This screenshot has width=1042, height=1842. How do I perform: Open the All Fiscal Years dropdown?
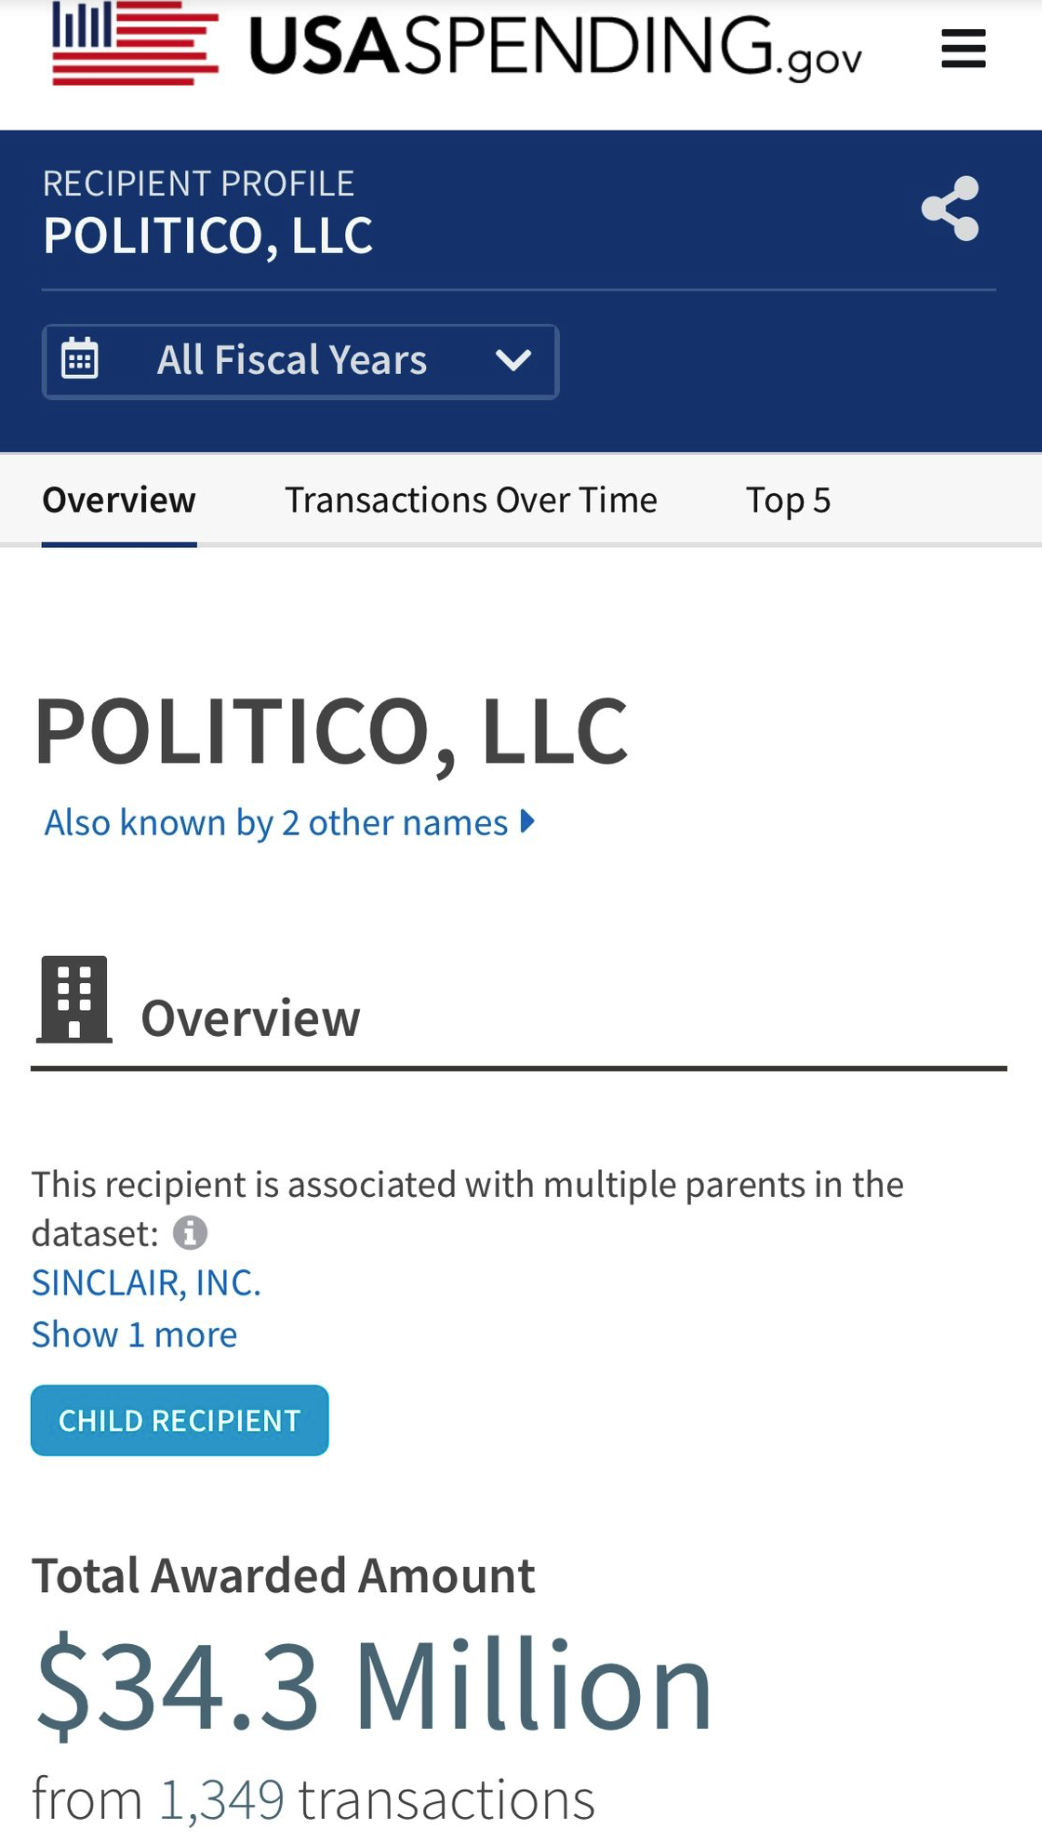(292, 361)
